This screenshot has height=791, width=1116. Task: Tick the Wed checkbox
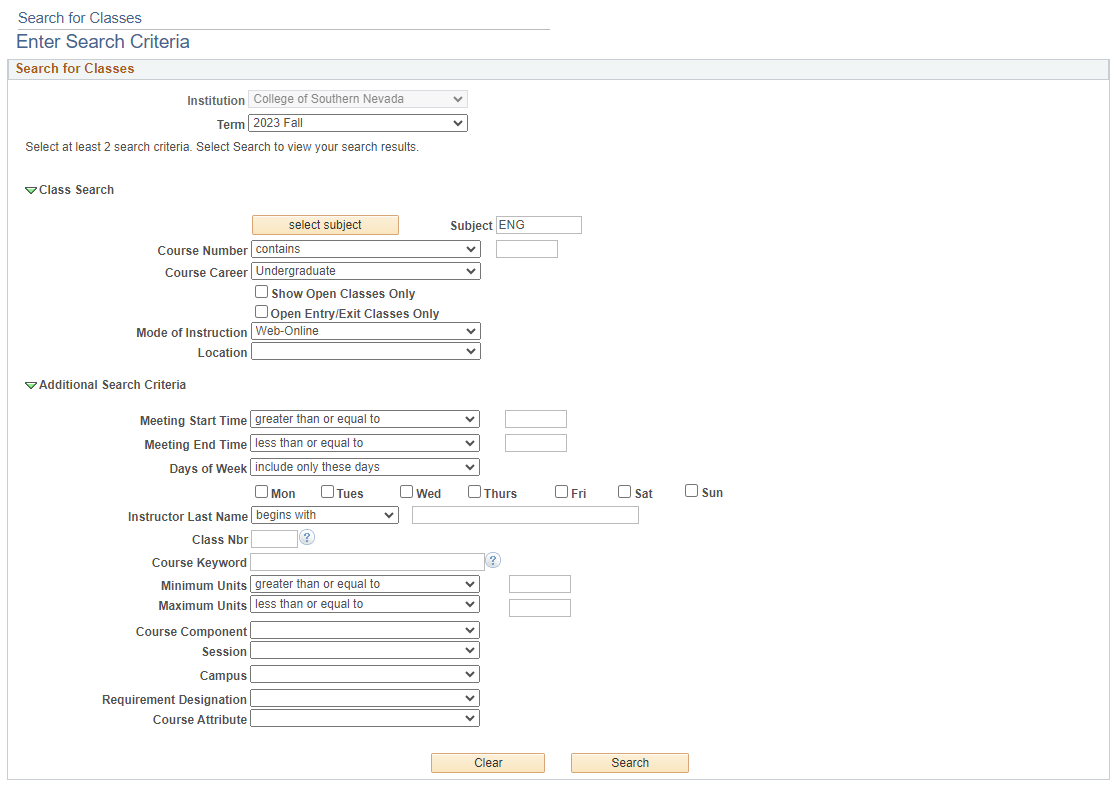406,492
